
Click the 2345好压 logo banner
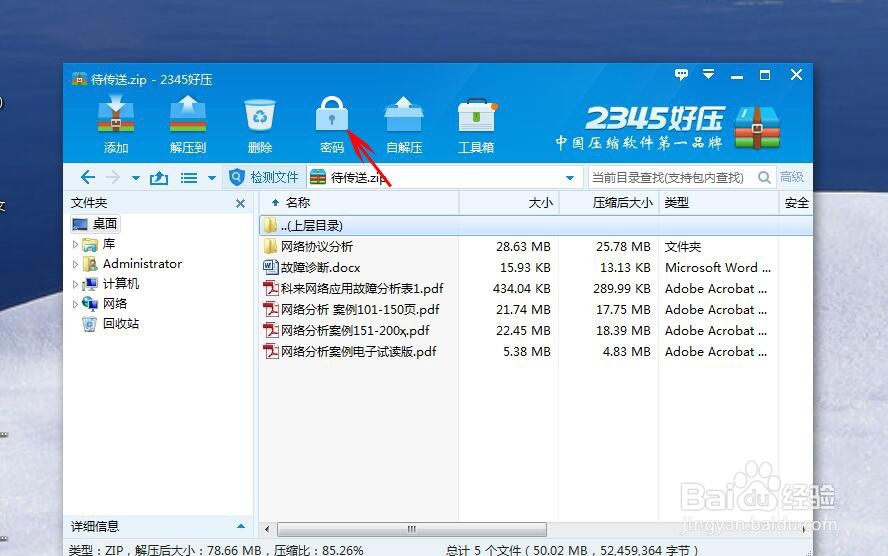[668, 127]
